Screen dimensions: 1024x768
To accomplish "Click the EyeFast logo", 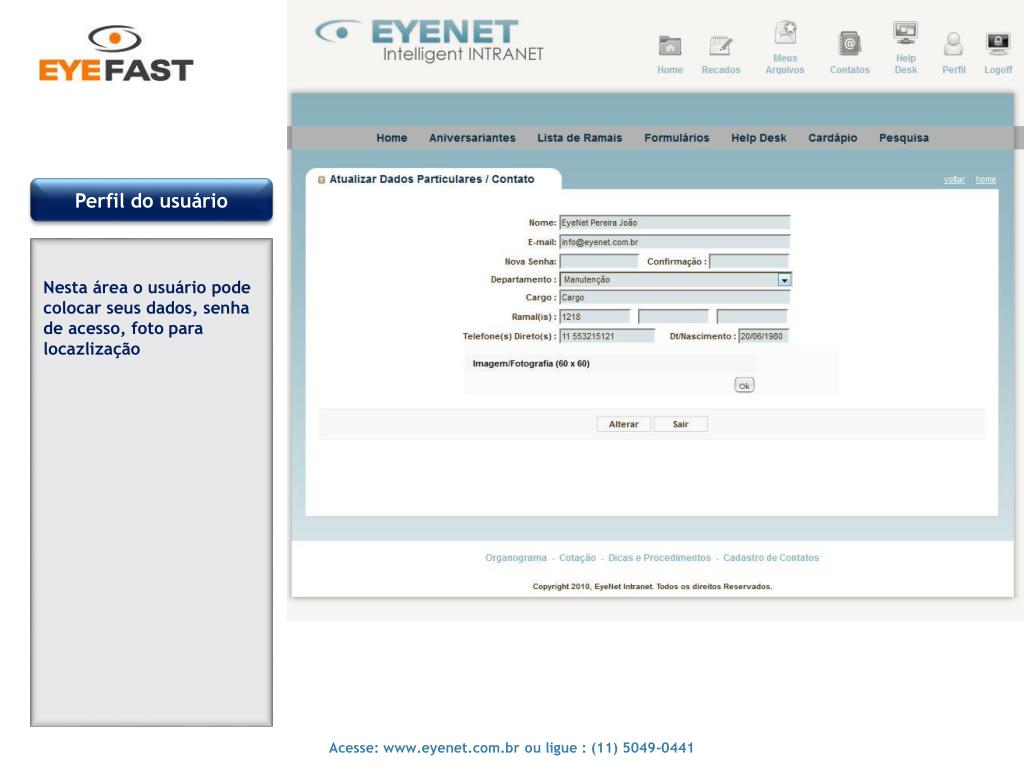I will tap(116, 54).
